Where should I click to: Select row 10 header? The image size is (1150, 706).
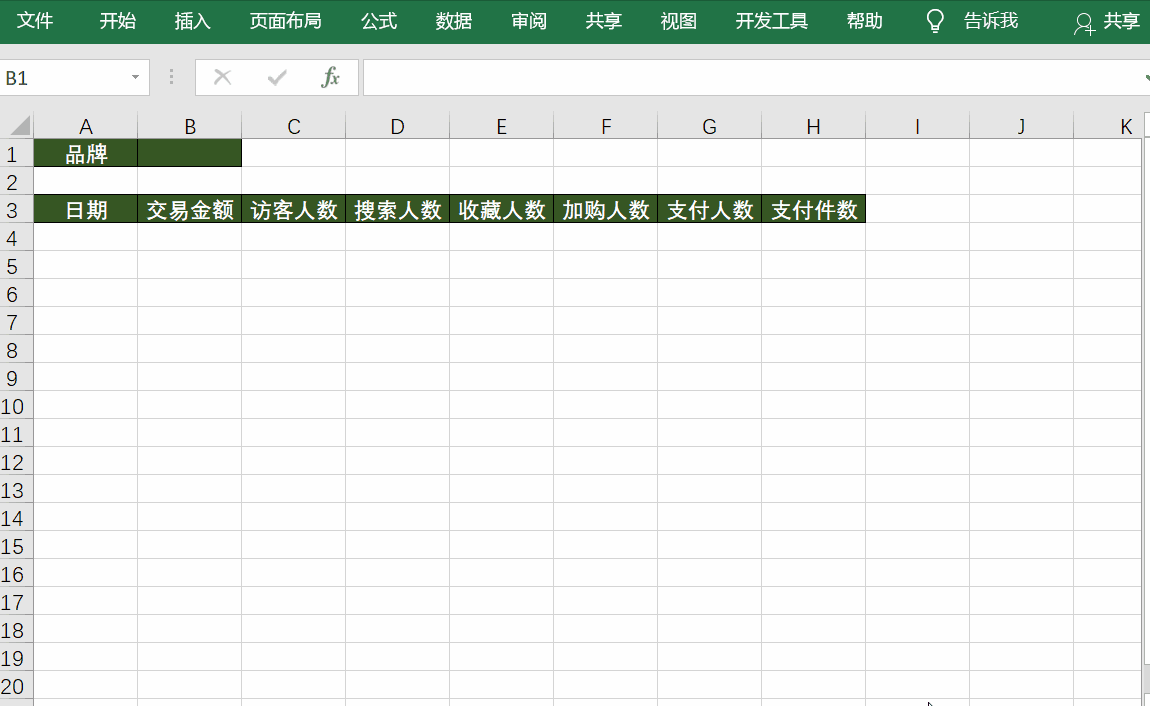click(x=16, y=405)
